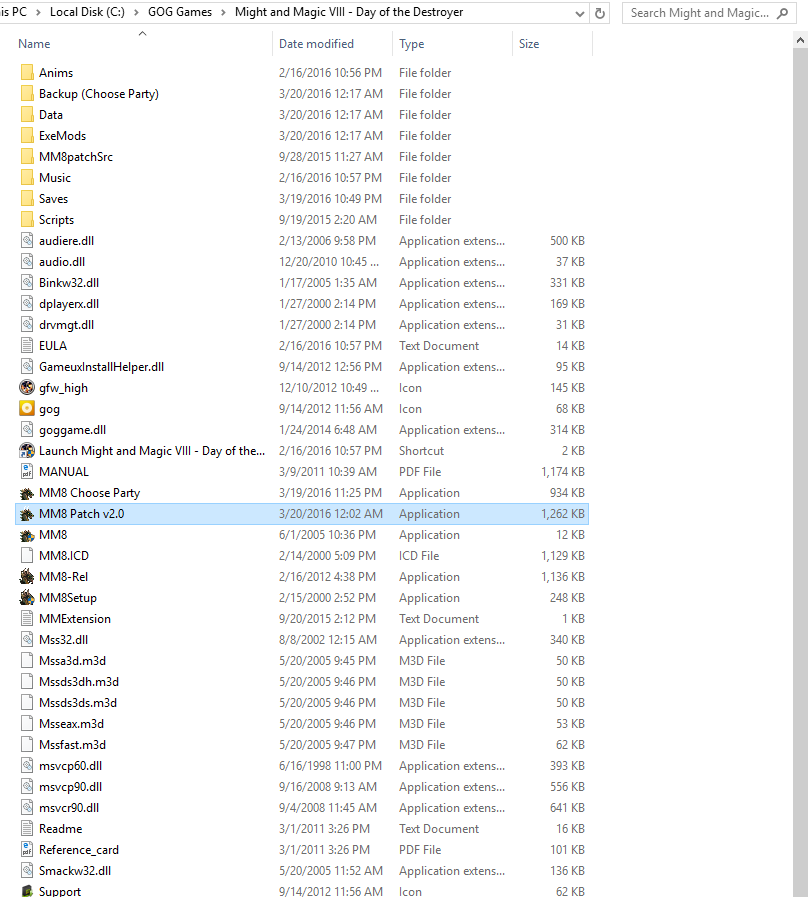Viewport: 808px width, 897px height.
Task: Select the Smackw32.dll file name
Action: coord(75,871)
